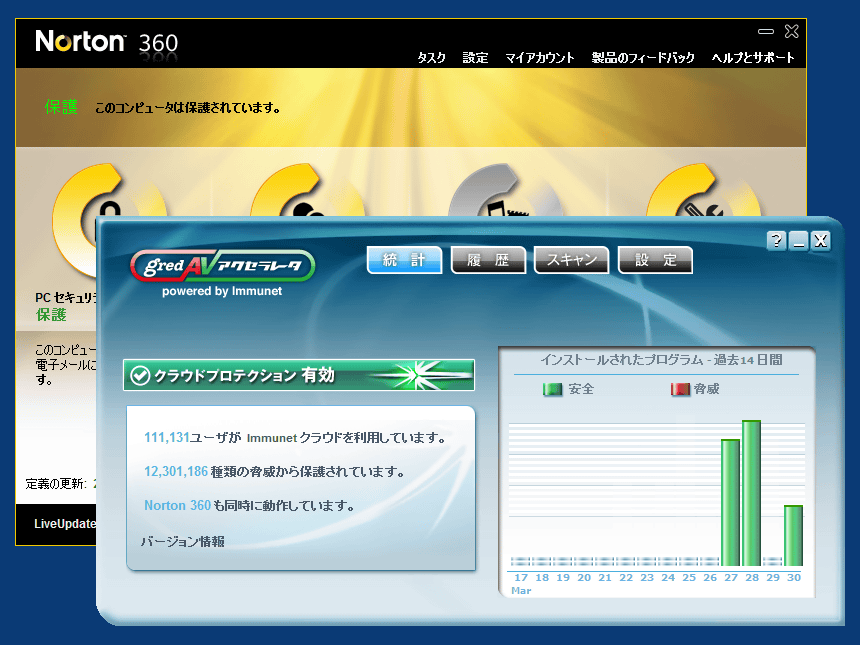Click the green bar for day 27

click(x=731, y=502)
